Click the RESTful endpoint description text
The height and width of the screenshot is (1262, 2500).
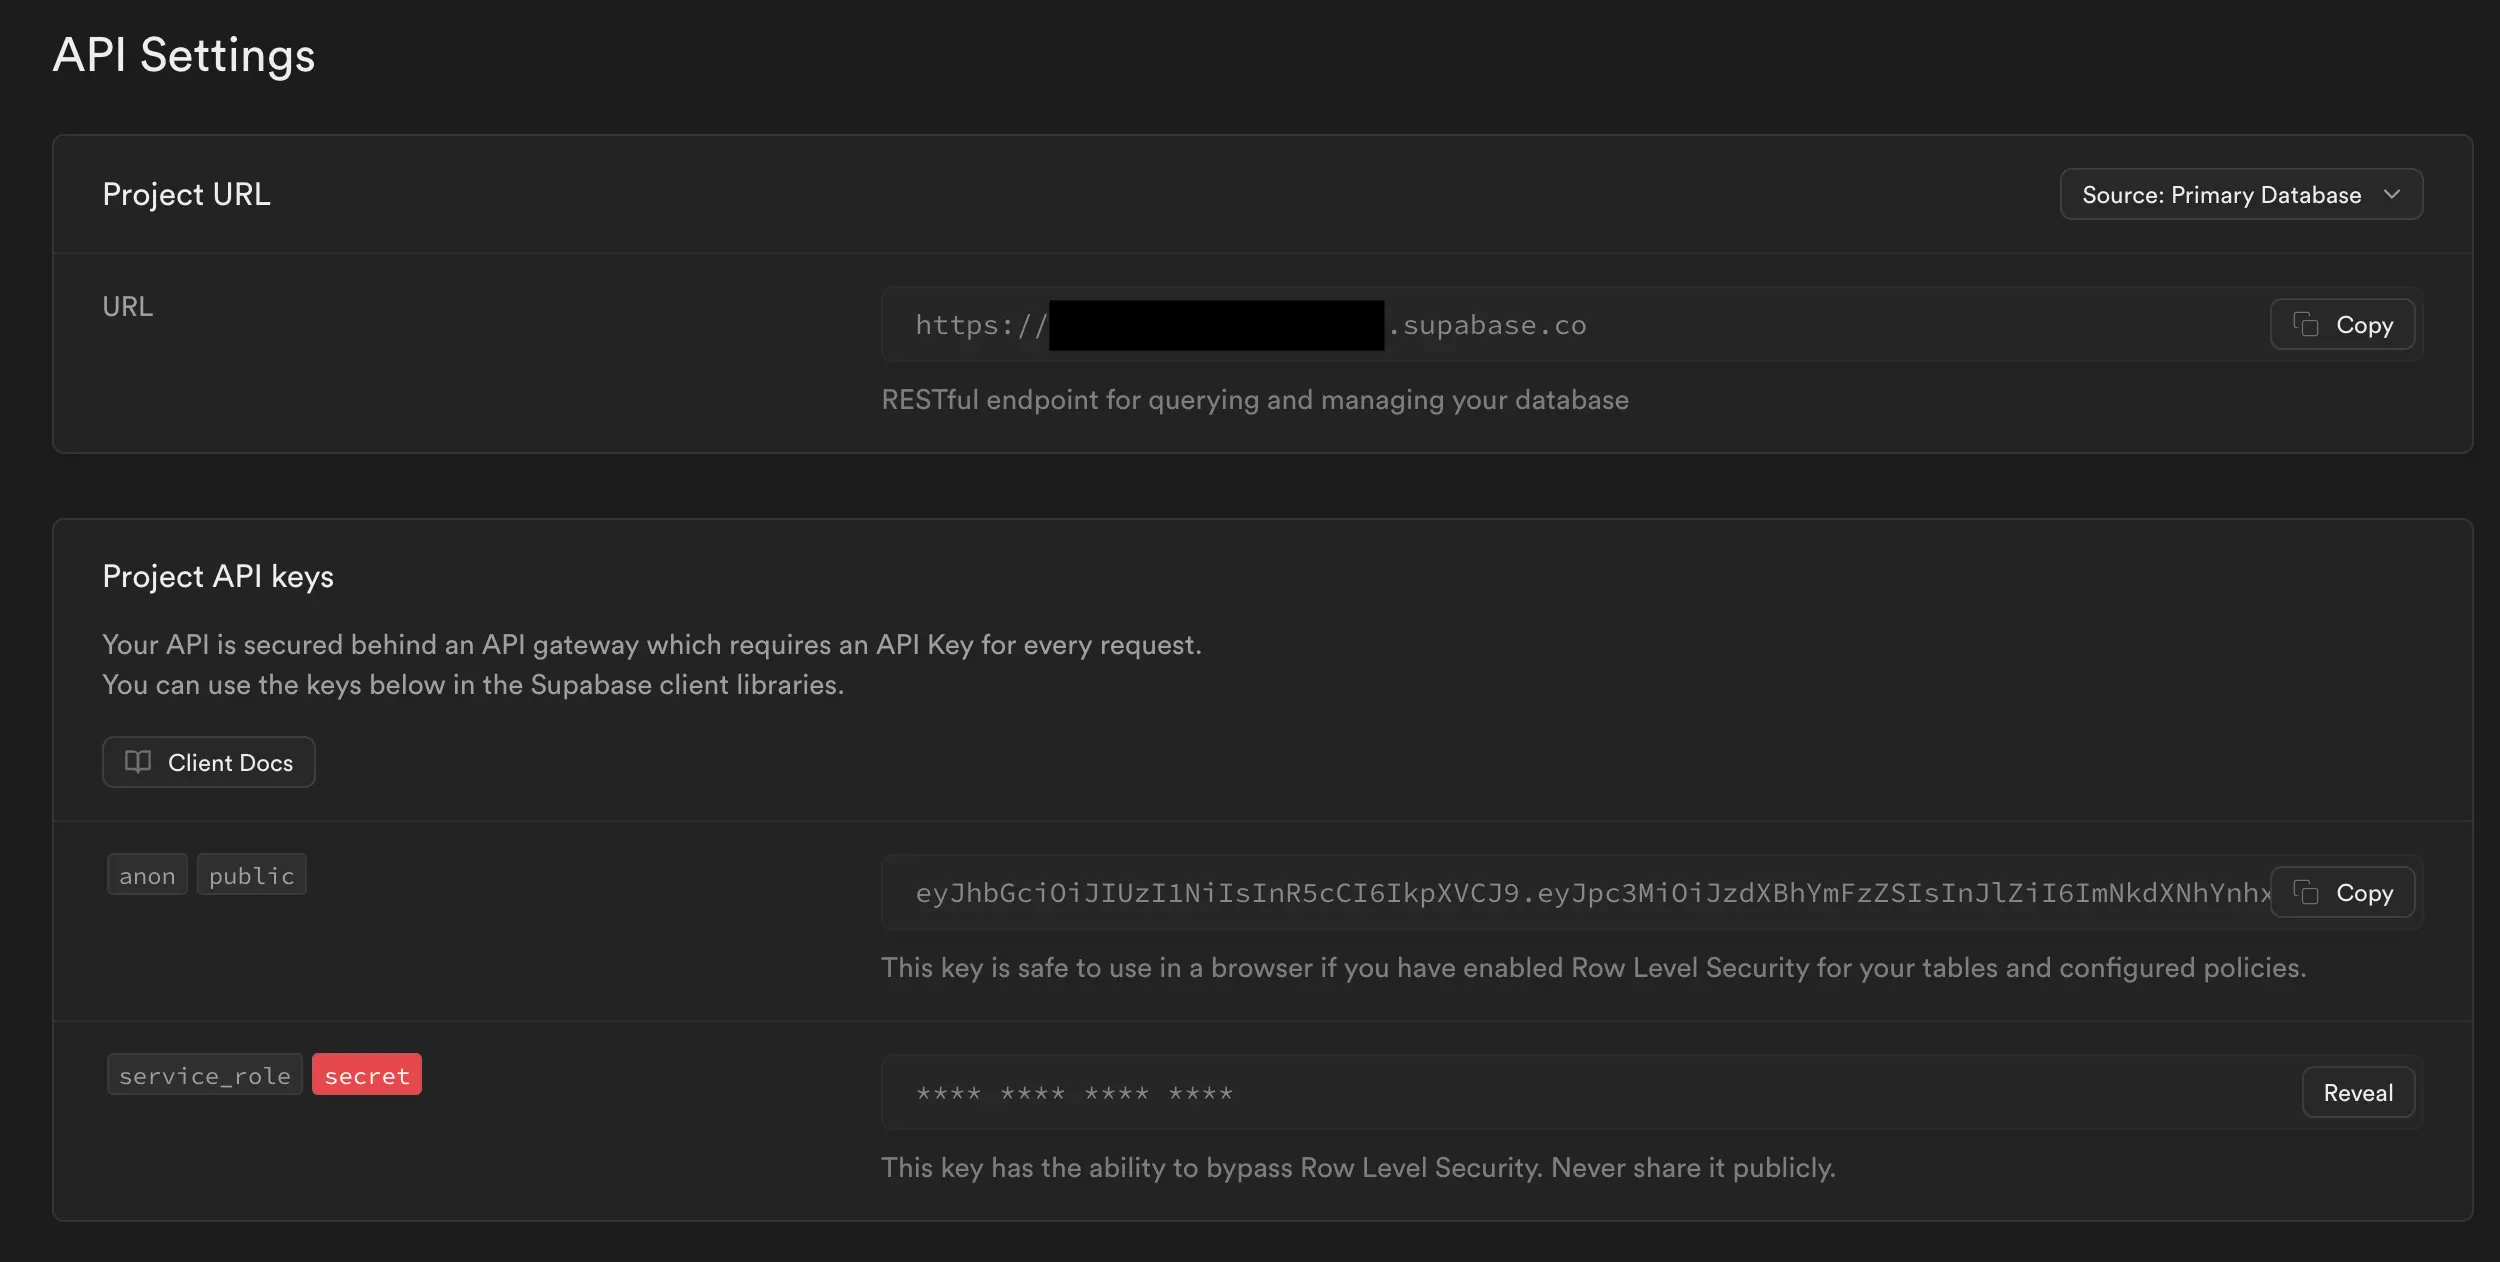(x=1254, y=400)
